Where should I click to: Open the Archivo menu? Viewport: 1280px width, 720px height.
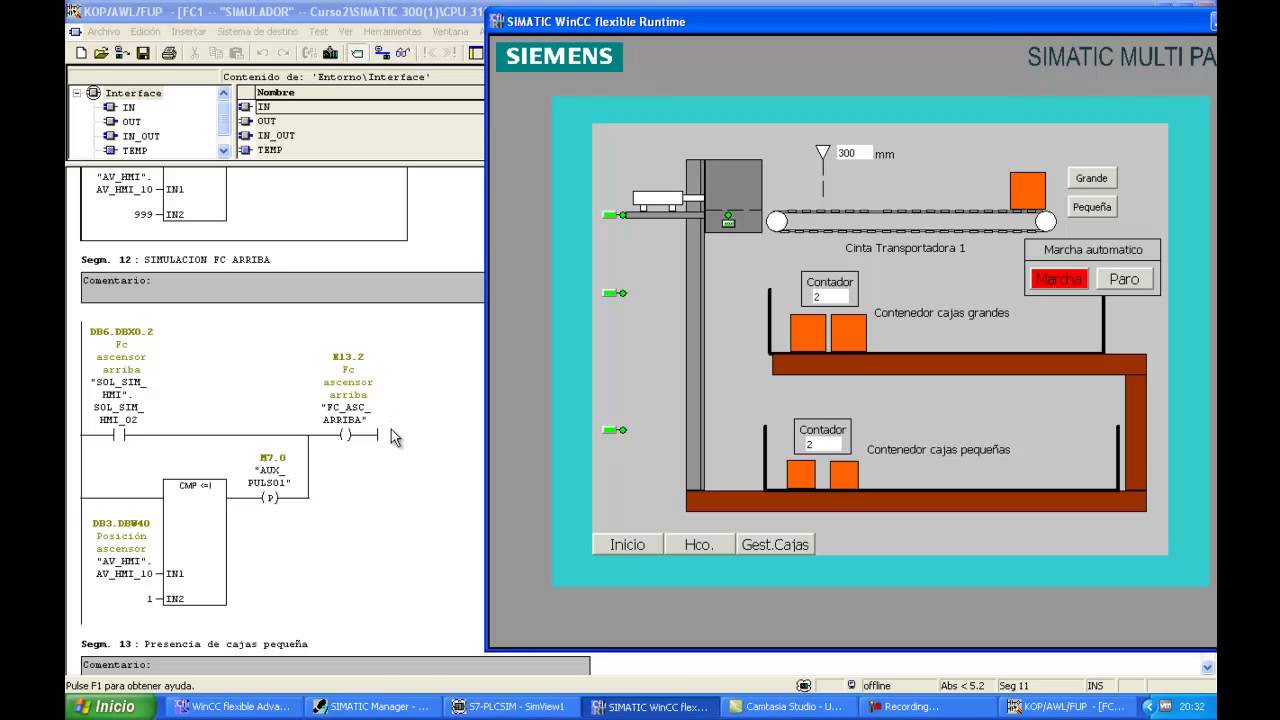(x=104, y=32)
